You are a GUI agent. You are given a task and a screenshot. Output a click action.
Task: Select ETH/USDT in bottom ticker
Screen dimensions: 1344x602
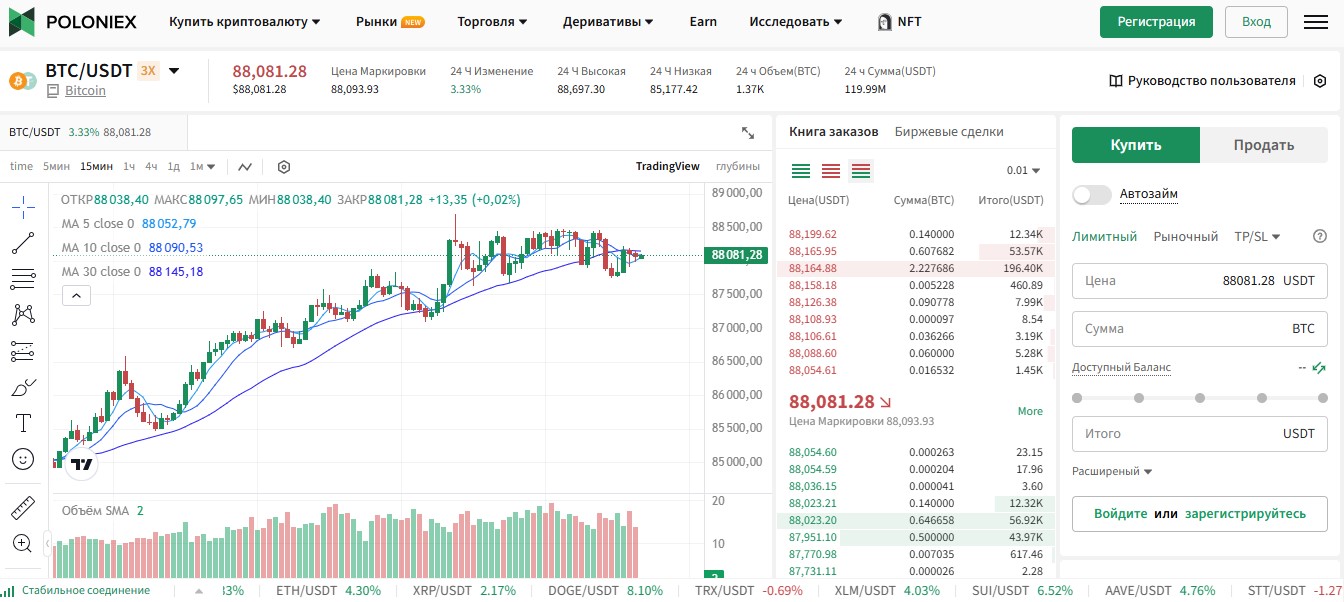[328, 591]
